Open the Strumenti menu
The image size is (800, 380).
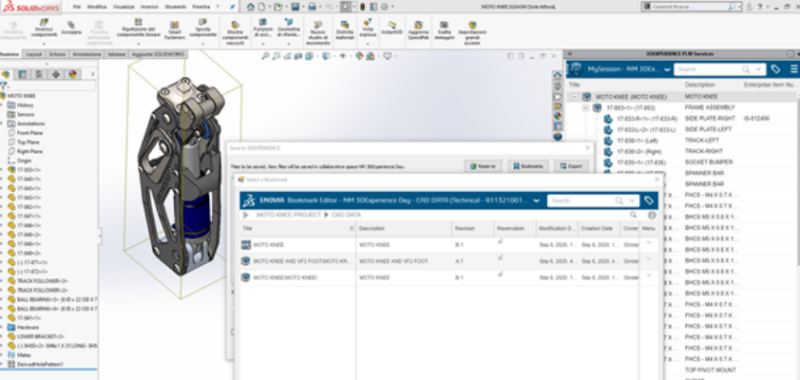(175, 7)
